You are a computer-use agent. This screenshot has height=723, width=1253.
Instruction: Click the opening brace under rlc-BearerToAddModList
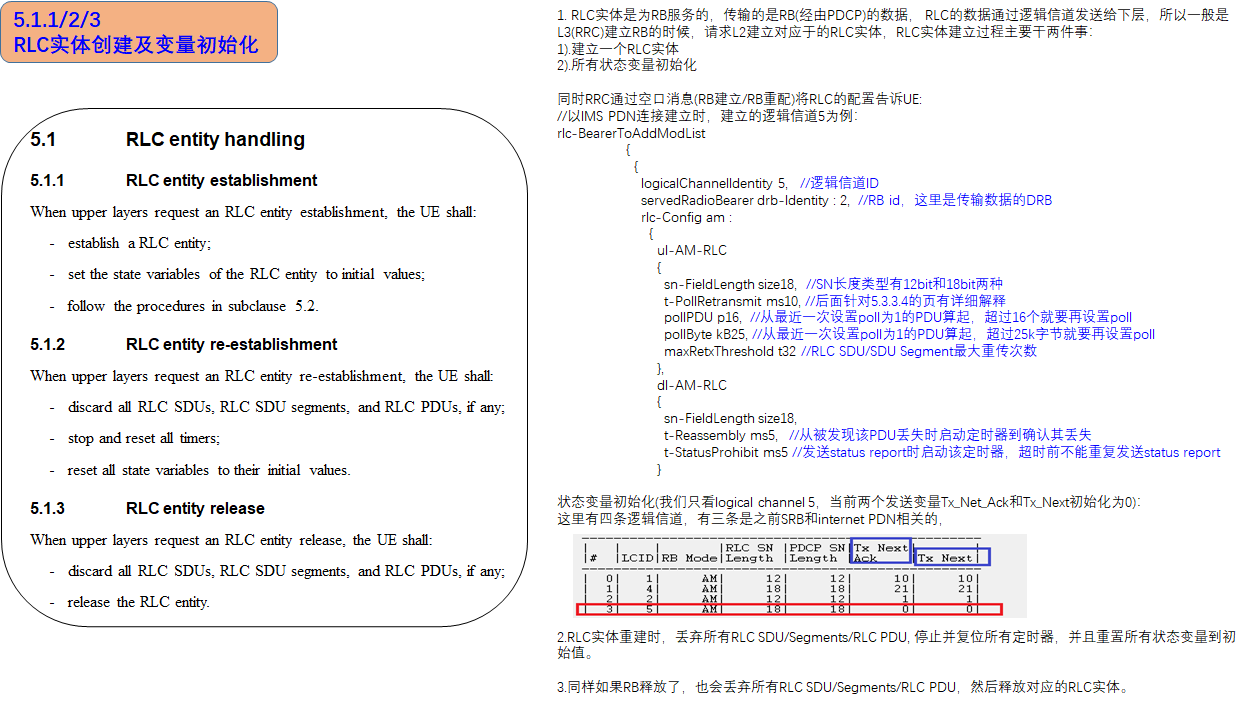pos(627,149)
